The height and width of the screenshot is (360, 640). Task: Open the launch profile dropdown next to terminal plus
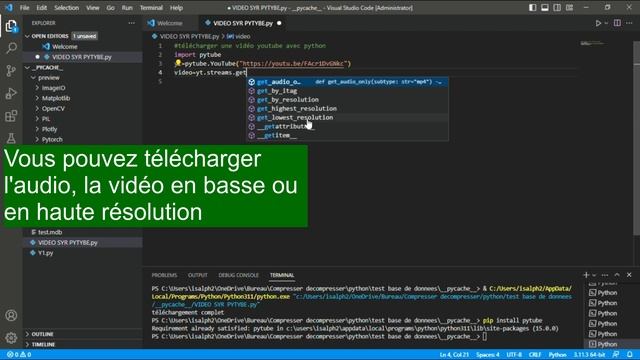coord(594,275)
